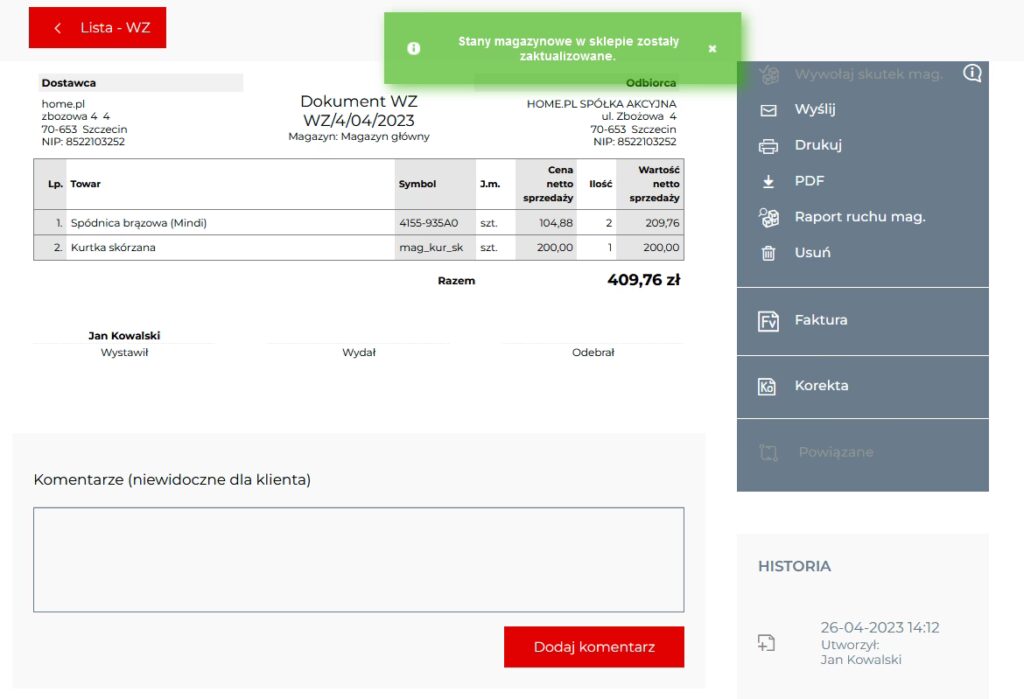Go back to Lista - WZ
Viewport: 1024px width, 699px height.
pos(98,28)
